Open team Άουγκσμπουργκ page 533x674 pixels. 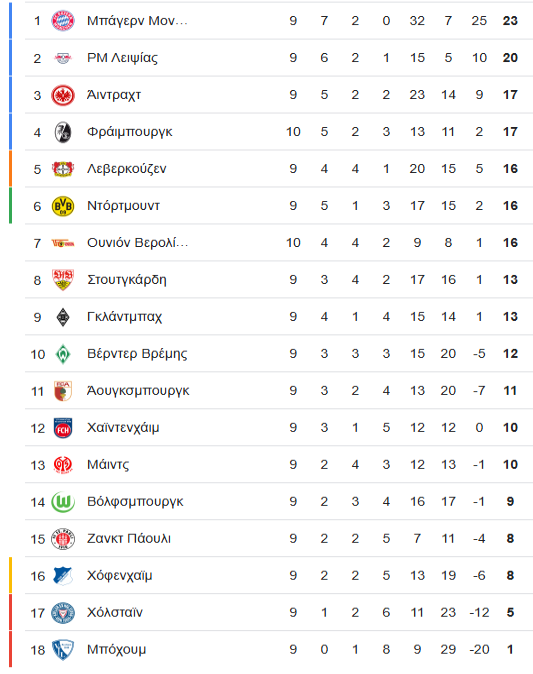click(x=138, y=391)
